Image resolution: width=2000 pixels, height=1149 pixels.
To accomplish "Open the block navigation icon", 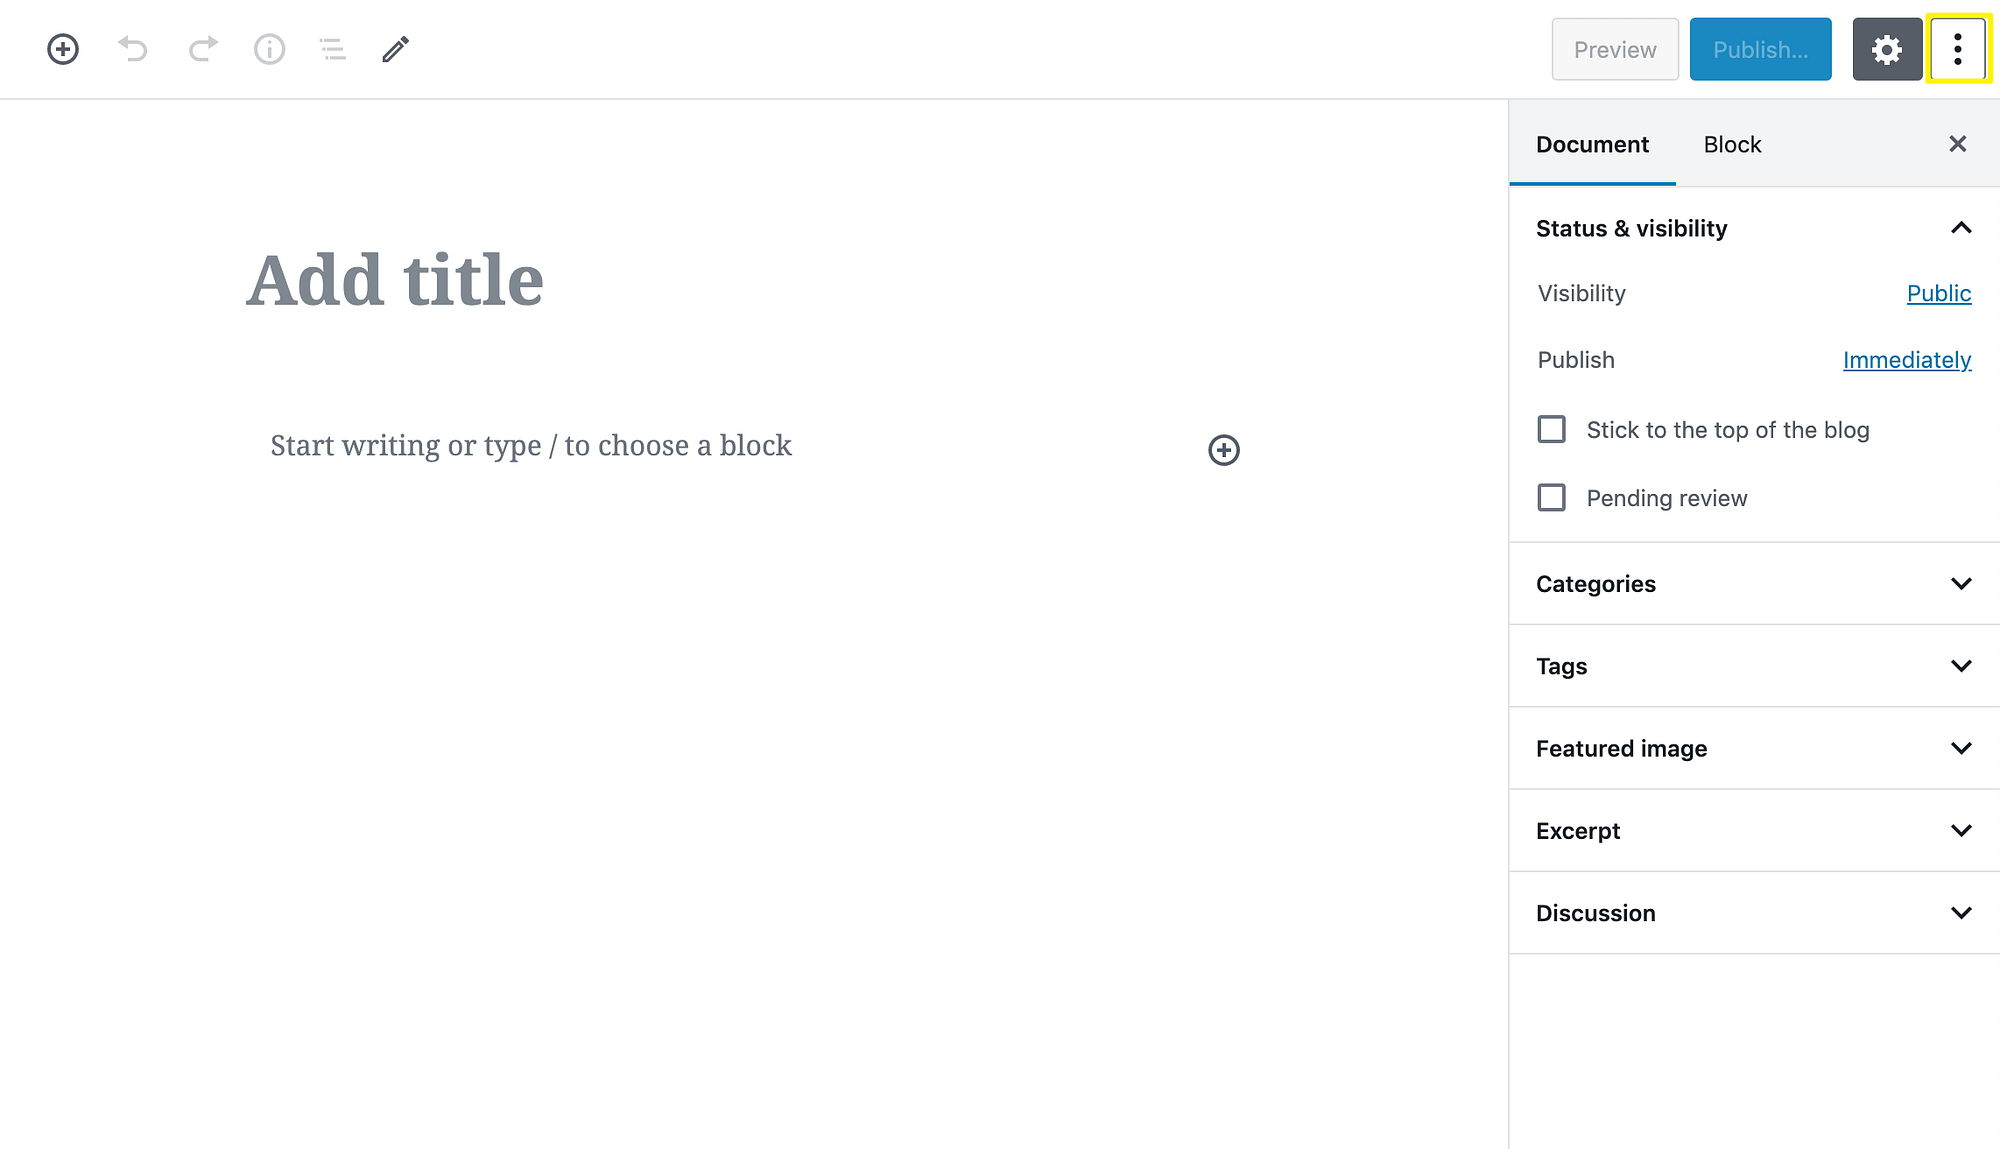I will point(332,49).
